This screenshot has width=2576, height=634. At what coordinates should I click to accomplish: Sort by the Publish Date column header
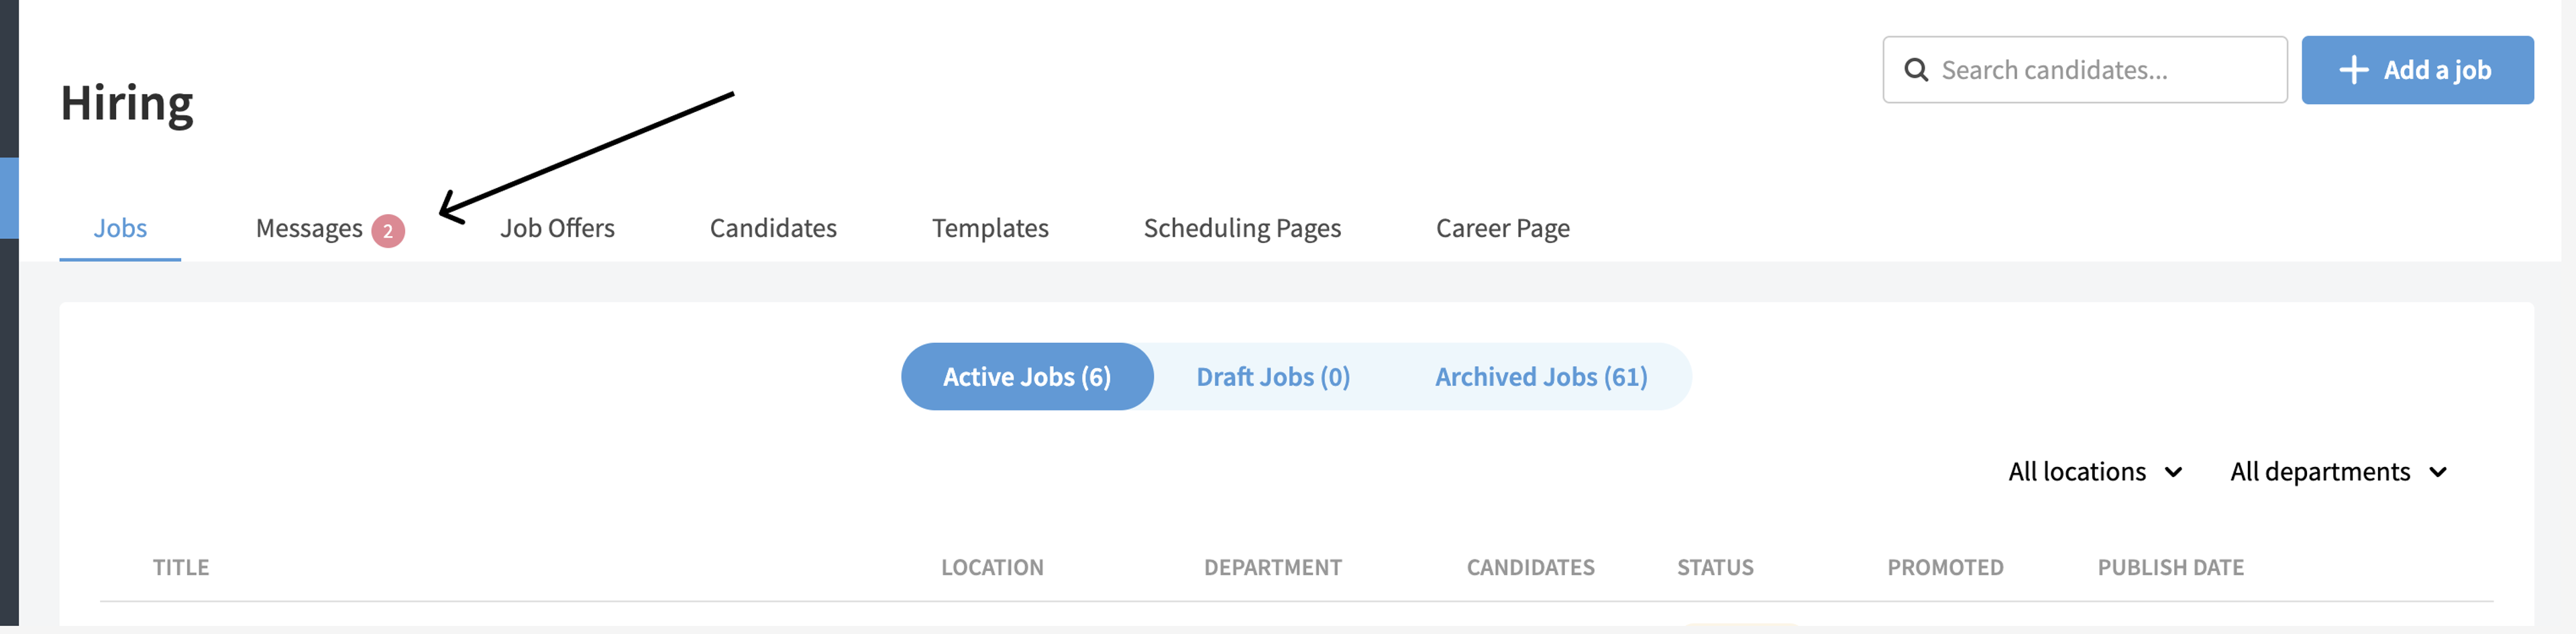click(x=2170, y=567)
